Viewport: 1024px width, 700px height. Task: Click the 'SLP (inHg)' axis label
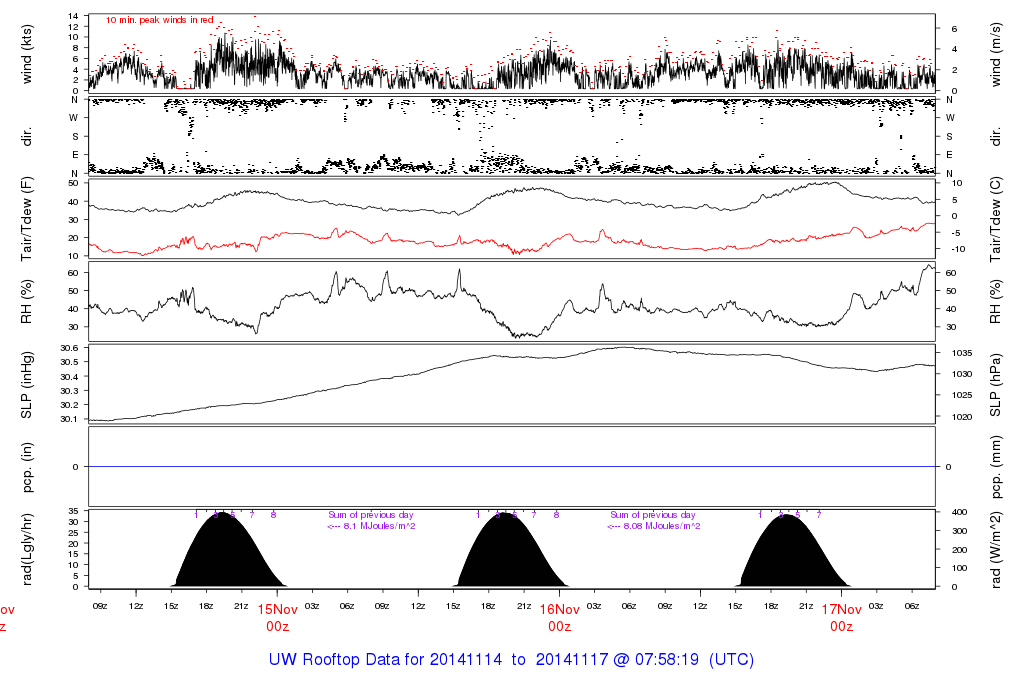click(x=27, y=384)
